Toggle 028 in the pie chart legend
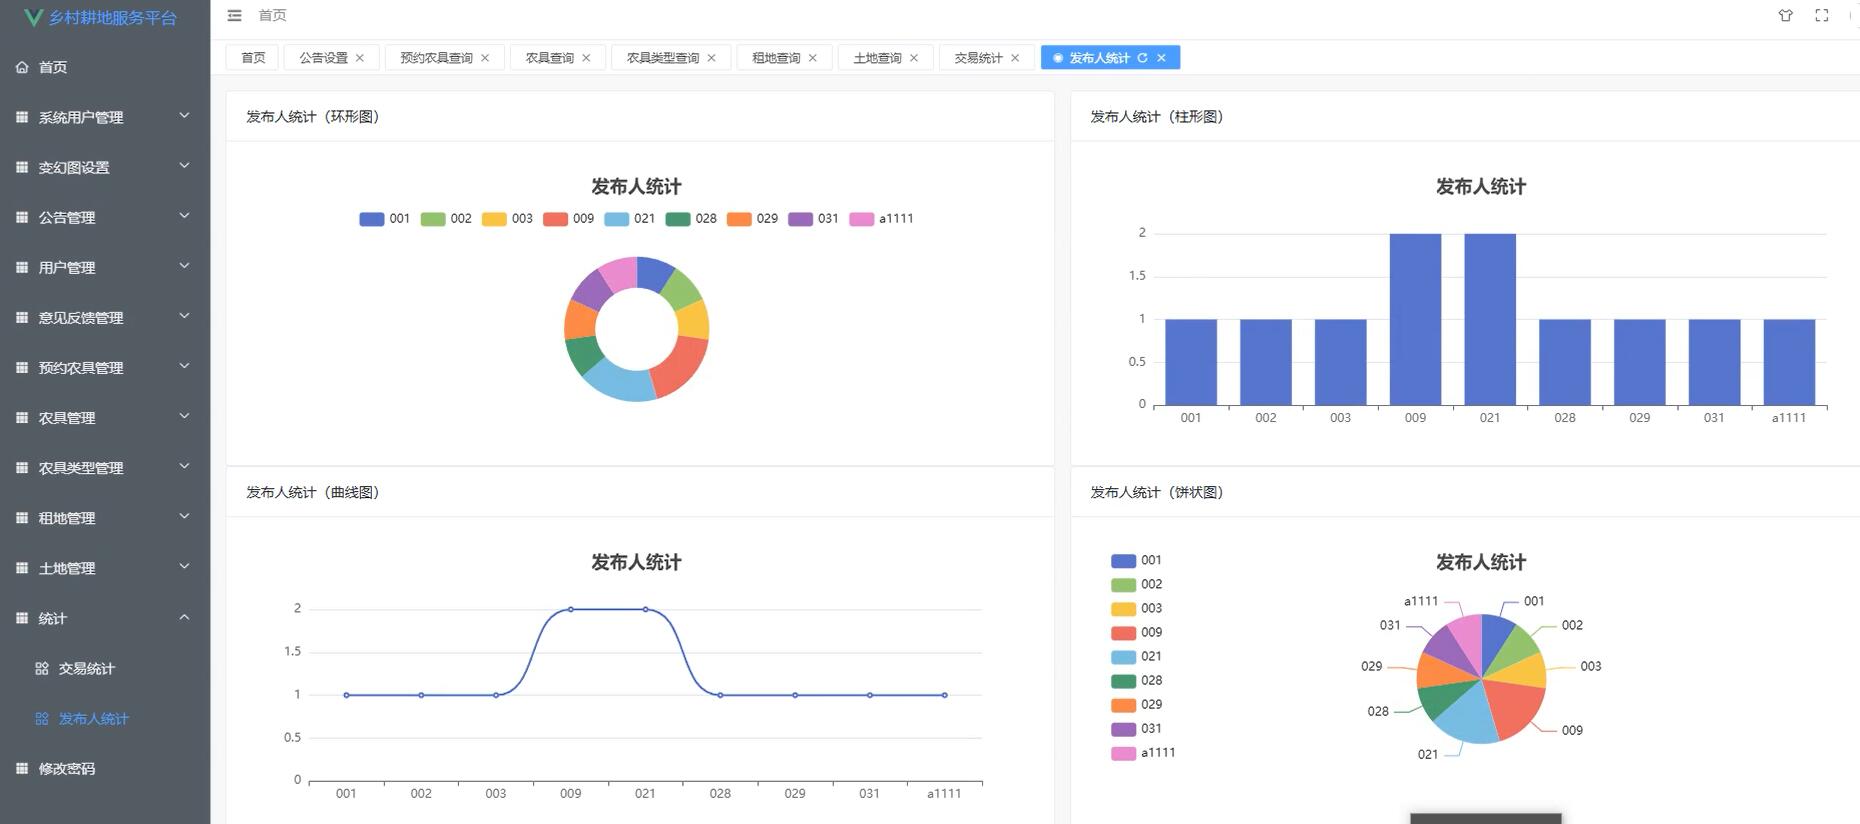Viewport: 1860px width, 824px height. (1137, 680)
